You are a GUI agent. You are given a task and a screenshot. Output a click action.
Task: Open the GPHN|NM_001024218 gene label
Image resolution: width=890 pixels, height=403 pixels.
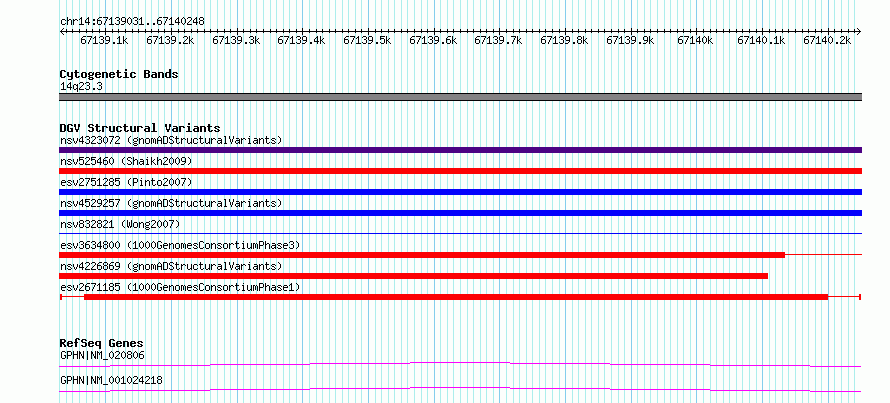coord(111,380)
